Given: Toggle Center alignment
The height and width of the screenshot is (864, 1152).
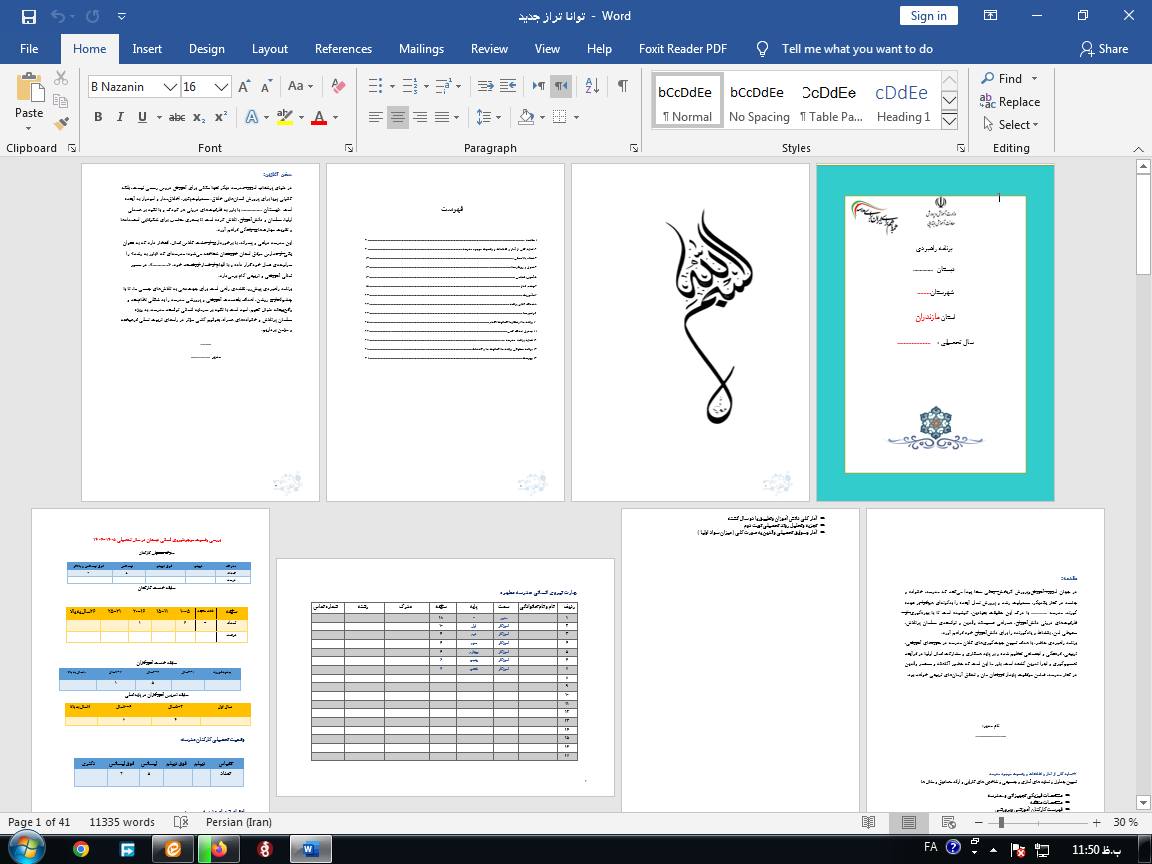Looking at the screenshot, I should click(x=397, y=117).
